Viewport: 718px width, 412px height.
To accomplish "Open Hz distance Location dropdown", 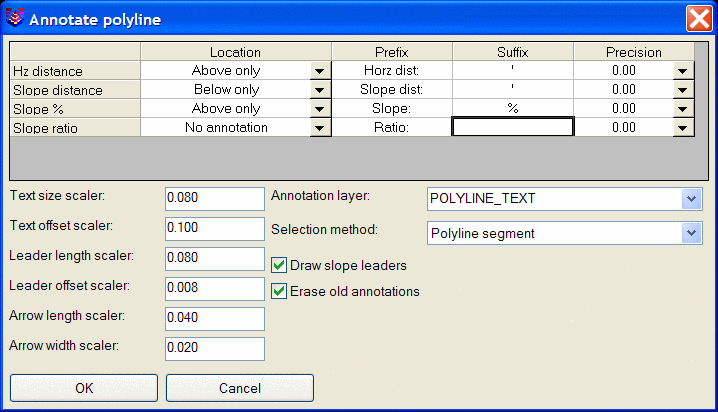I will [x=320, y=71].
